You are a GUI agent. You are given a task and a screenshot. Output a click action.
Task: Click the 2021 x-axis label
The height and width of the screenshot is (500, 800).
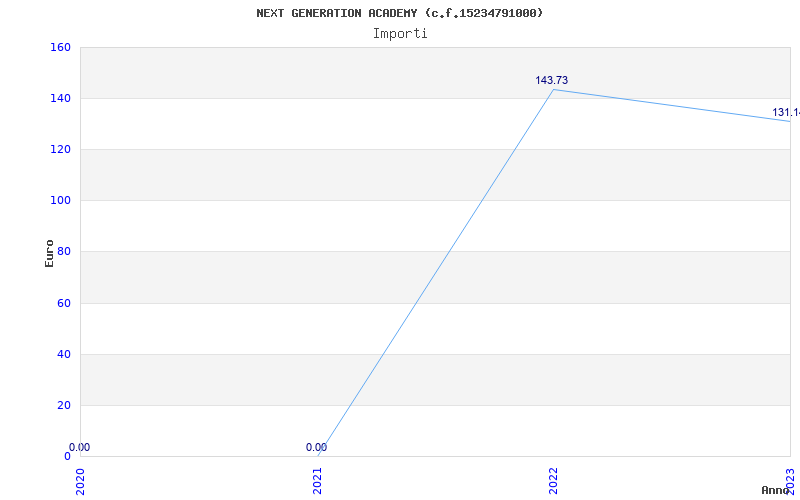[x=317, y=481]
